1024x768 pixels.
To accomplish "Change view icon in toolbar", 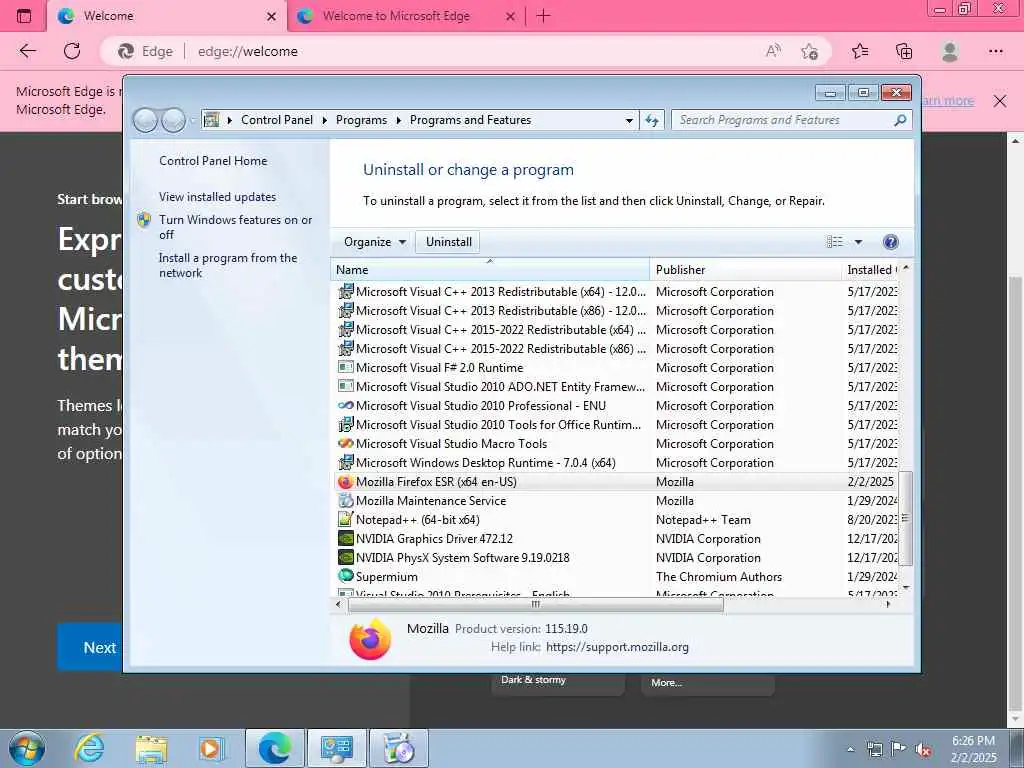I will pos(834,242).
